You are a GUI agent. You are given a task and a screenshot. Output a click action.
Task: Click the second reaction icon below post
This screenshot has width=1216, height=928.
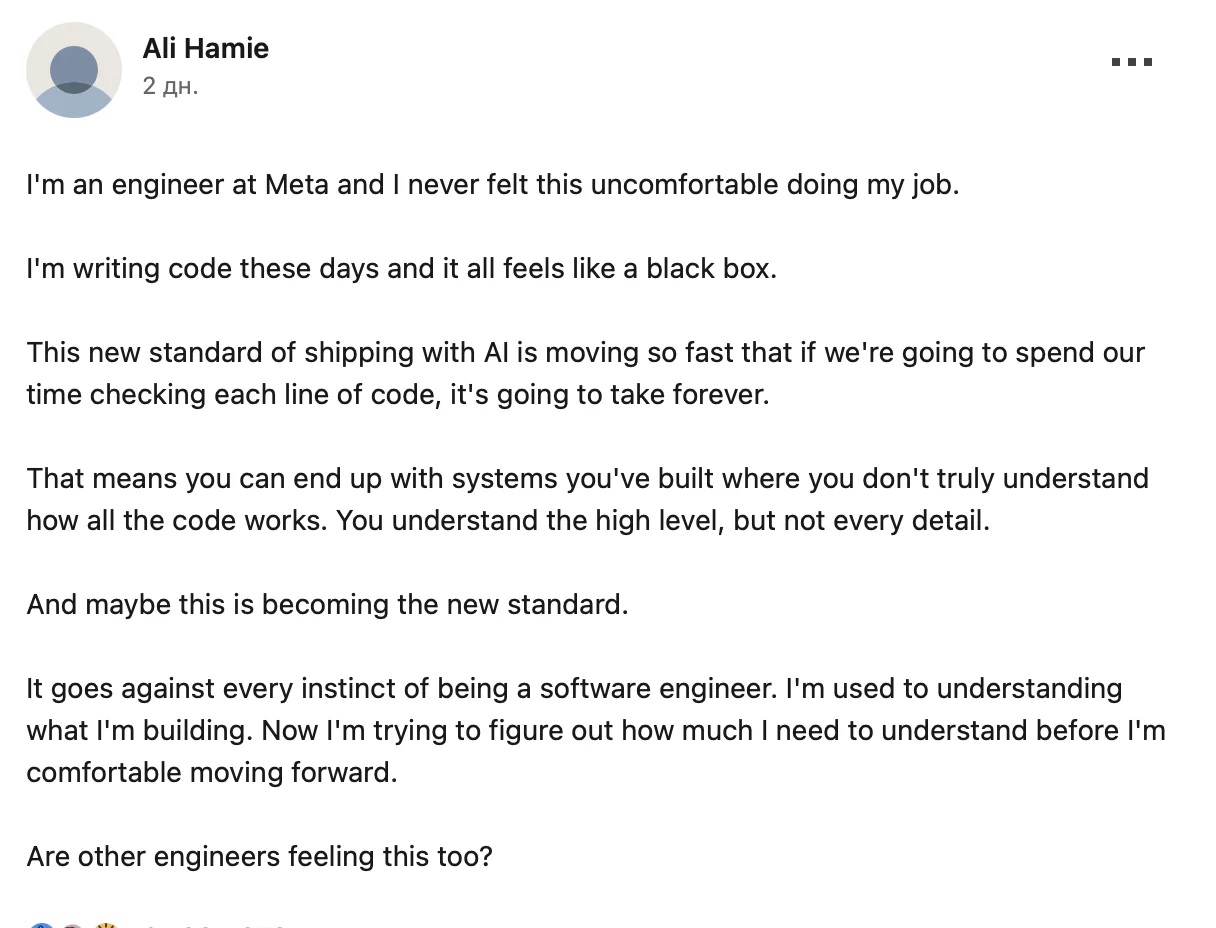(x=72, y=925)
